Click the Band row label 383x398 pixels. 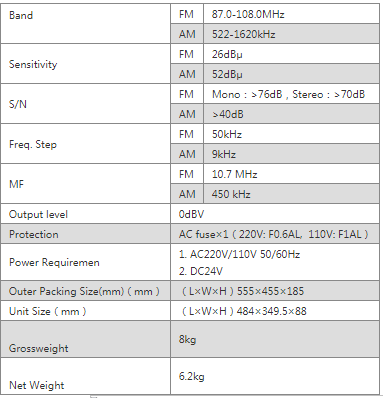(21, 15)
